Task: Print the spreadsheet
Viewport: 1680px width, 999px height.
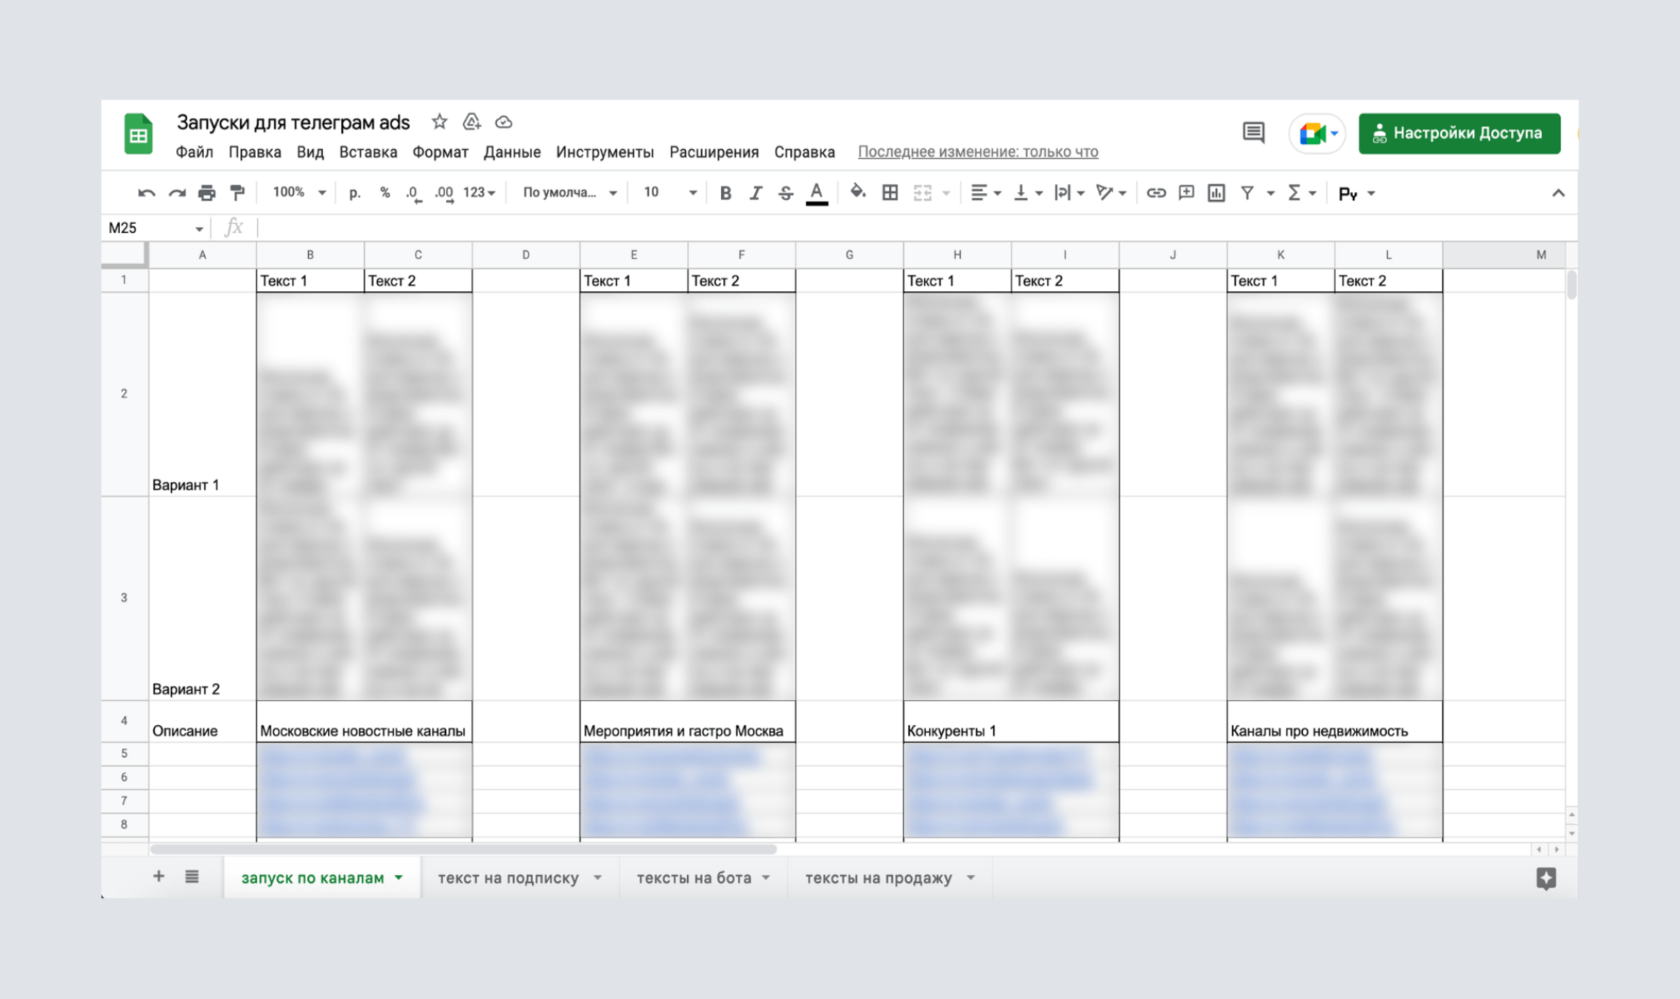Action: point(207,193)
